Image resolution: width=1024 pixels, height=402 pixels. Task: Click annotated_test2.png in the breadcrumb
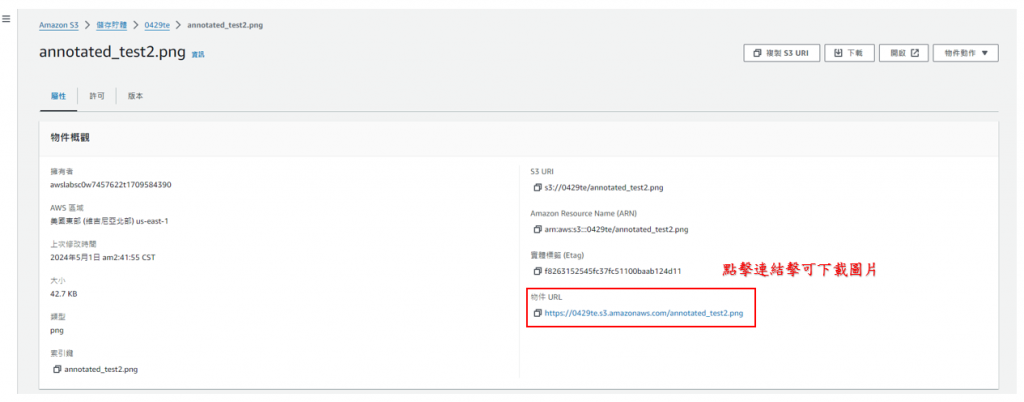tap(225, 25)
